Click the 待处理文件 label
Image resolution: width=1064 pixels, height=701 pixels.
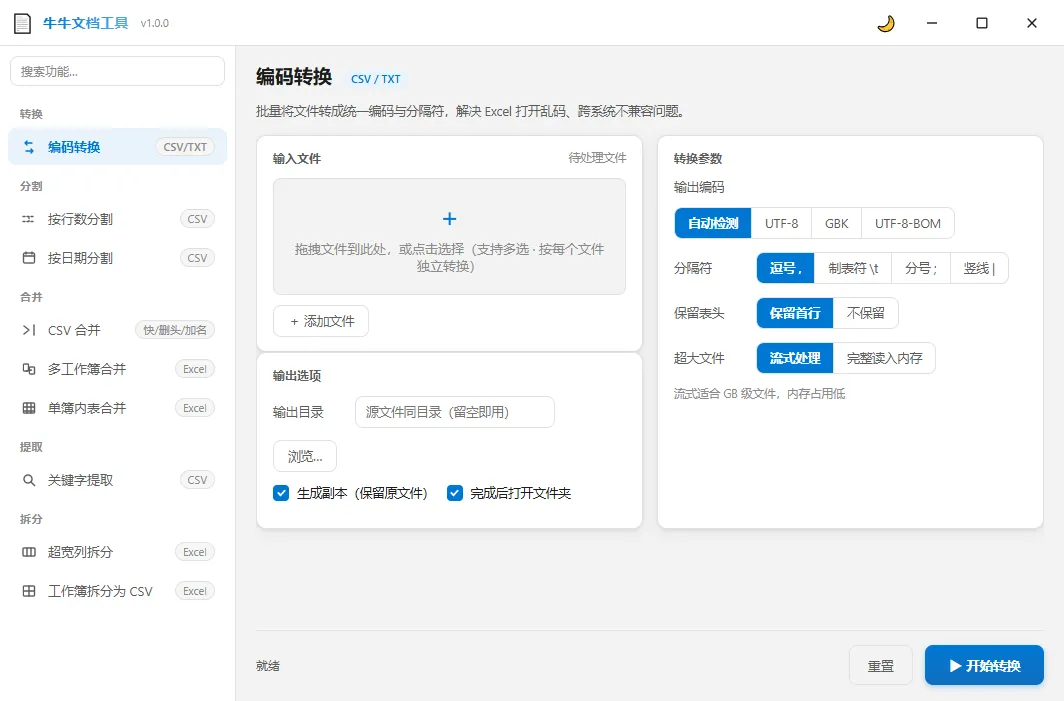(x=597, y=157)
